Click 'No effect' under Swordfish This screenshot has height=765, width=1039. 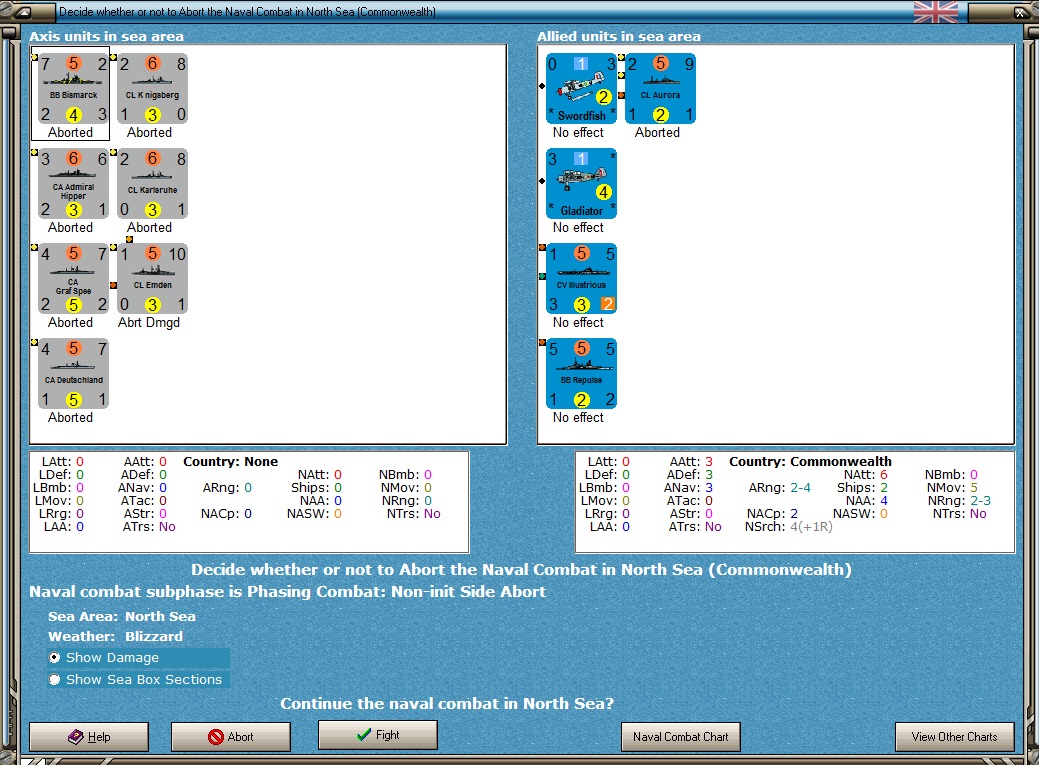578,133
